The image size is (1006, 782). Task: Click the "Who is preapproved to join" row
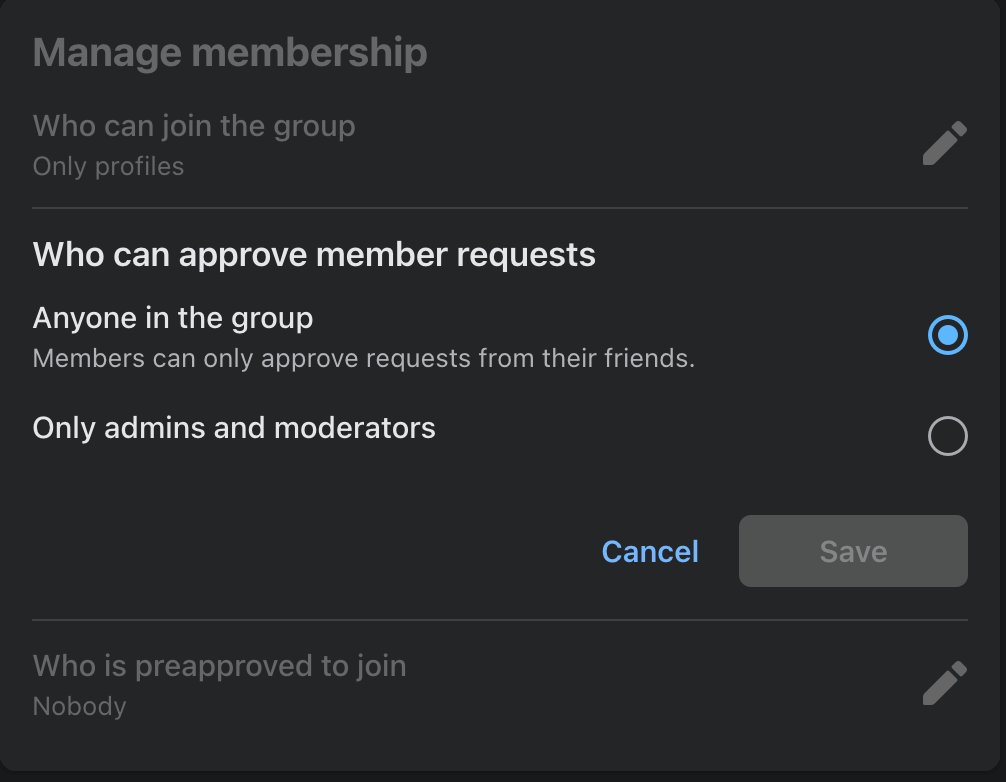point(219,665)
